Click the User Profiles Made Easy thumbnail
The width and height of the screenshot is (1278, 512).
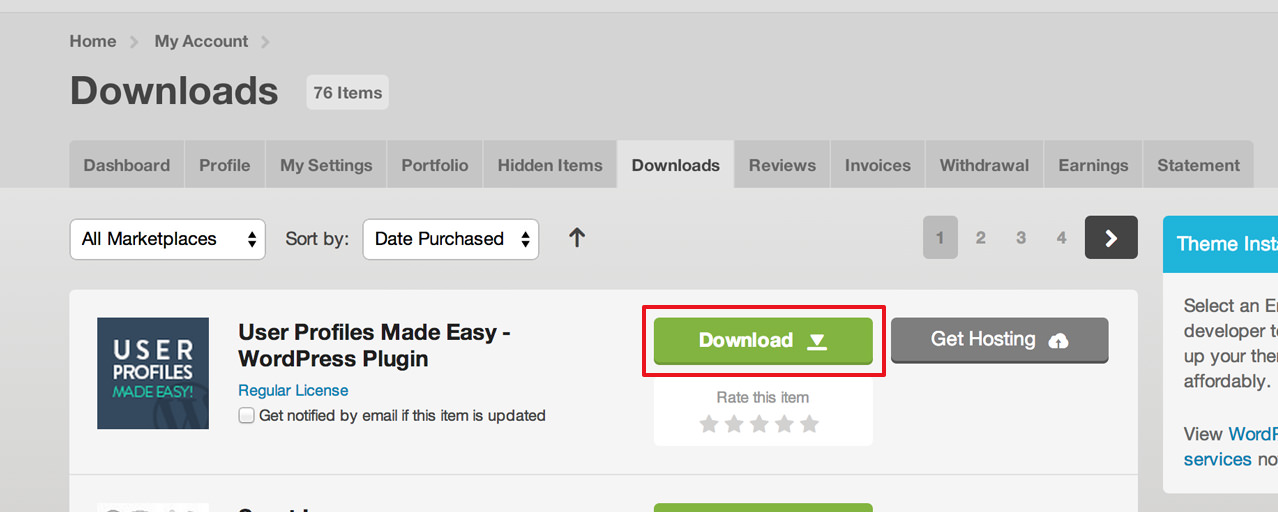coord(153,373)
